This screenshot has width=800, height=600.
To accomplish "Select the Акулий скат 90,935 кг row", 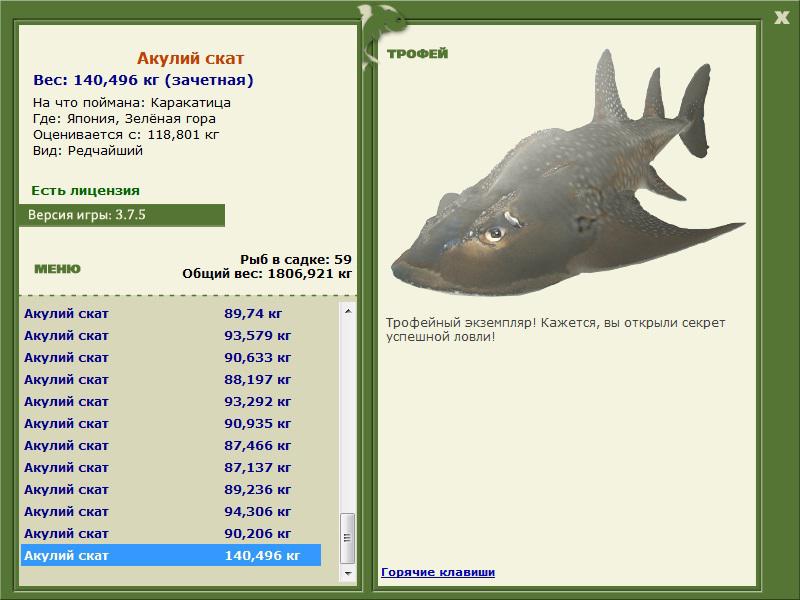I will point(171,423).
